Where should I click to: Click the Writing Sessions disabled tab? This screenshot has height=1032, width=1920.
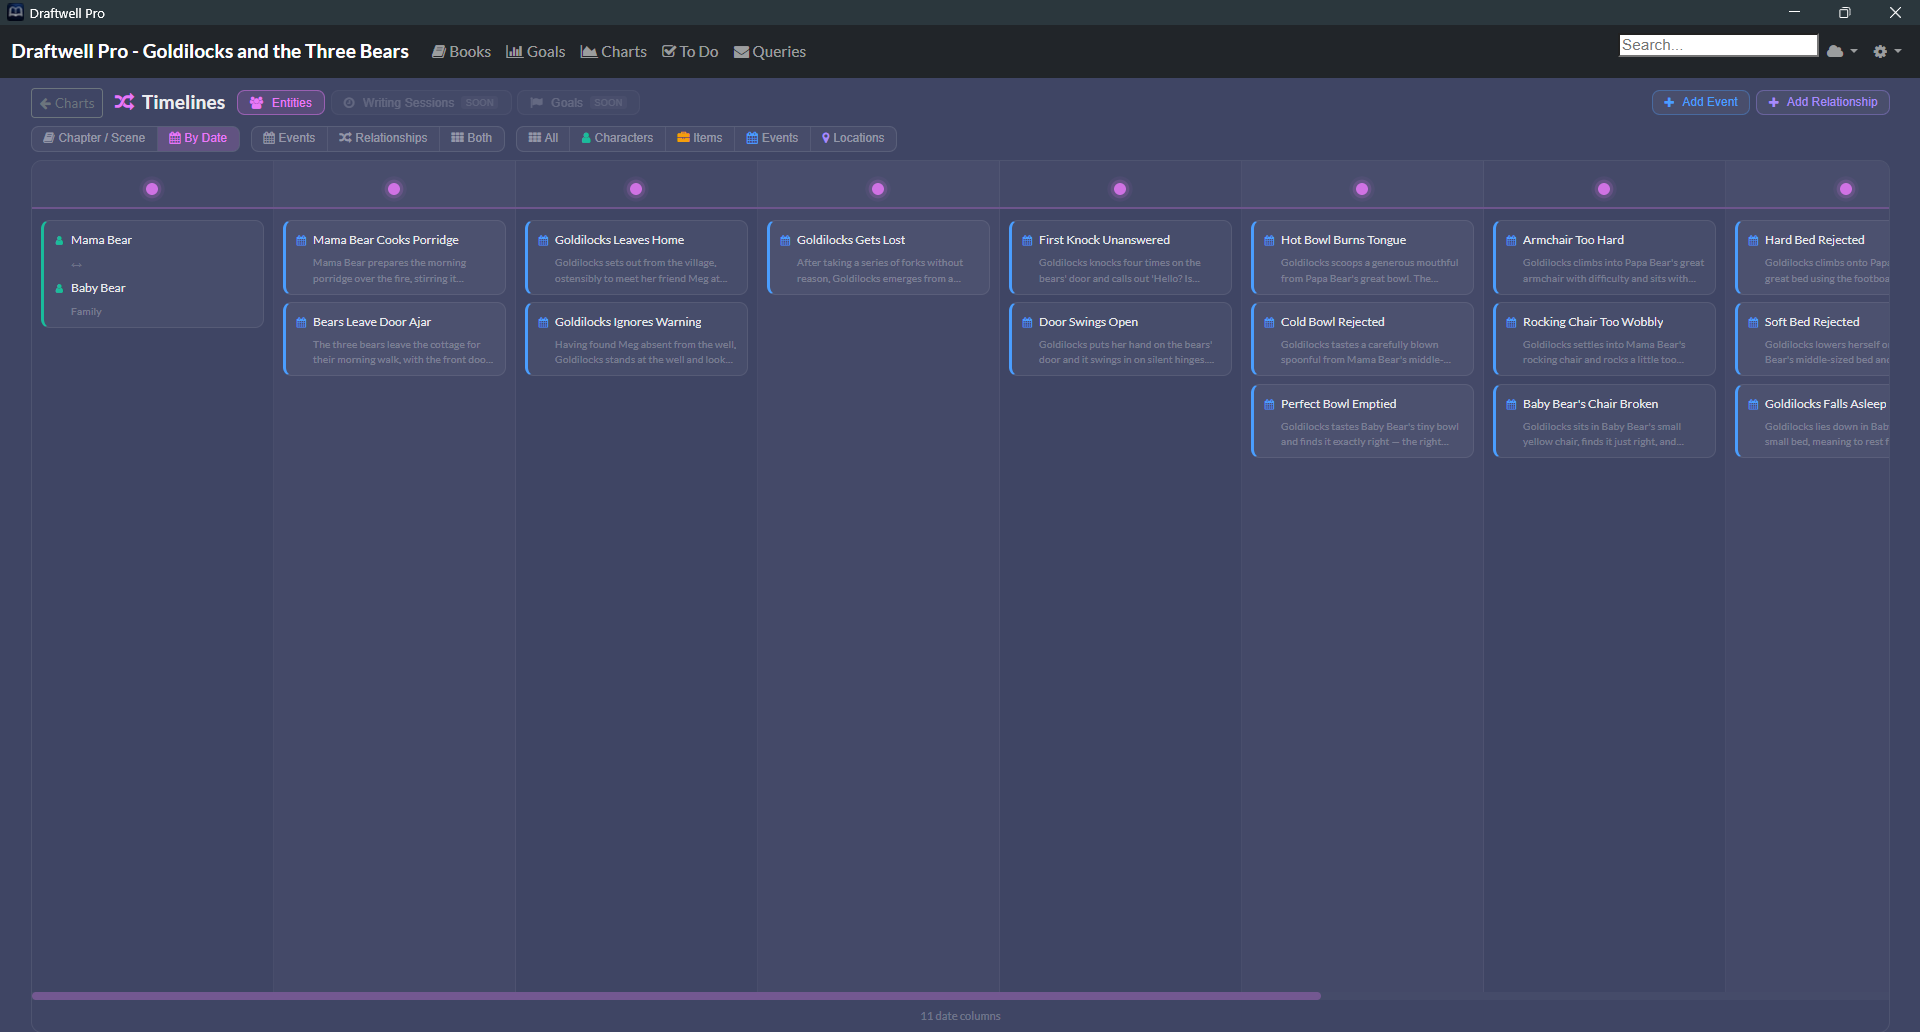(421, 103)
